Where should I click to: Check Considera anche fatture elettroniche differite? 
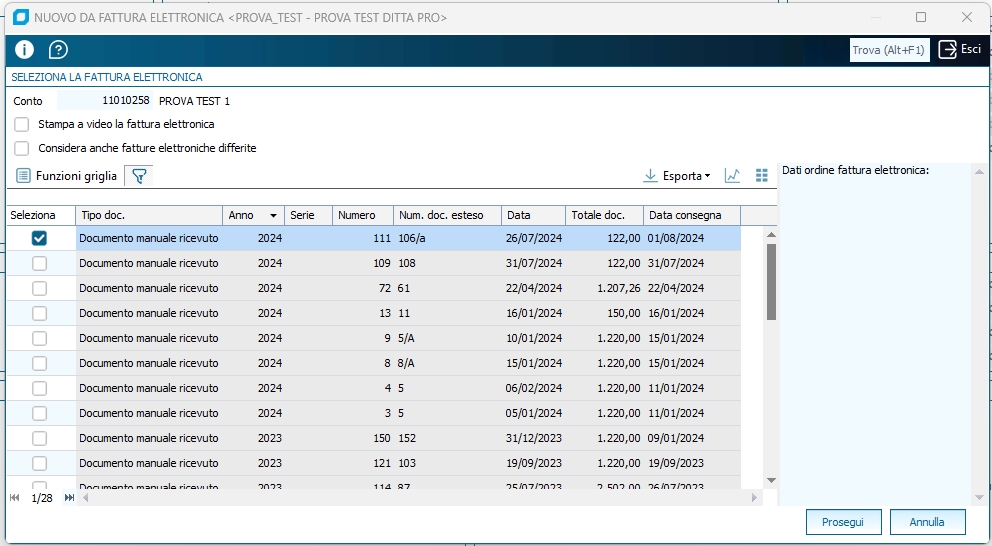(x=22, y=148)
